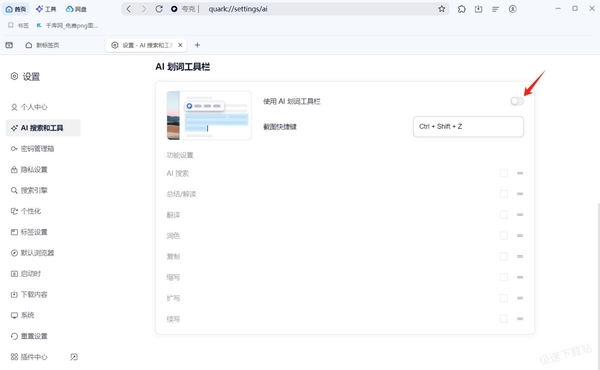Go back with the back arrow
The height and width of the screenshot is (370, 600).
coord(129,9)
